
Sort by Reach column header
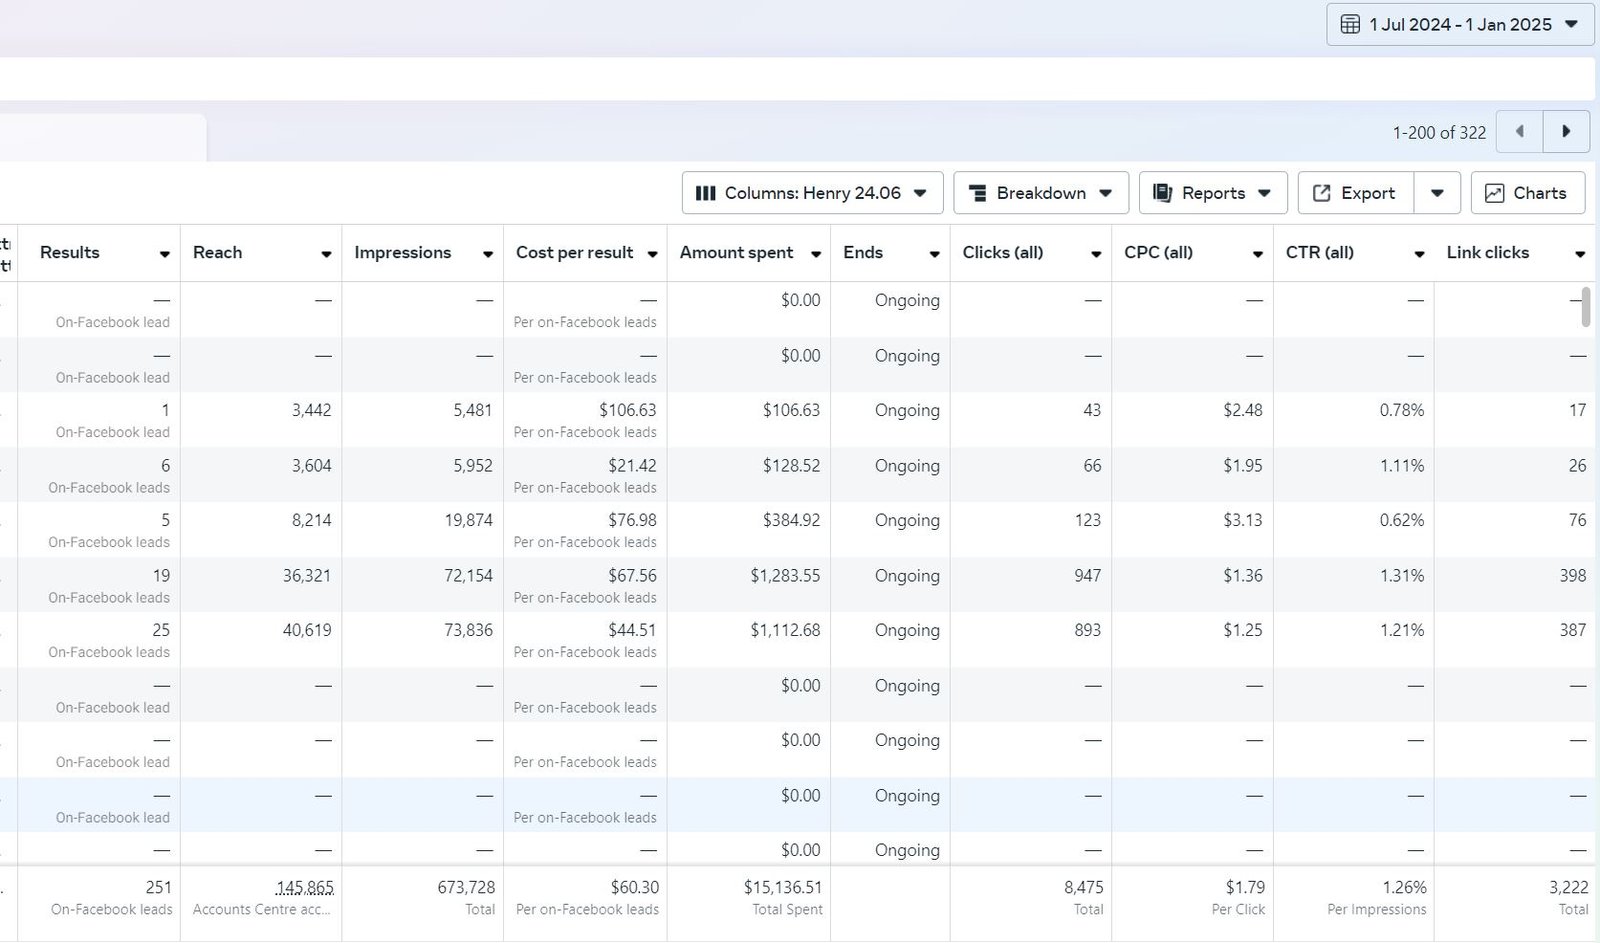coord(218,253)
